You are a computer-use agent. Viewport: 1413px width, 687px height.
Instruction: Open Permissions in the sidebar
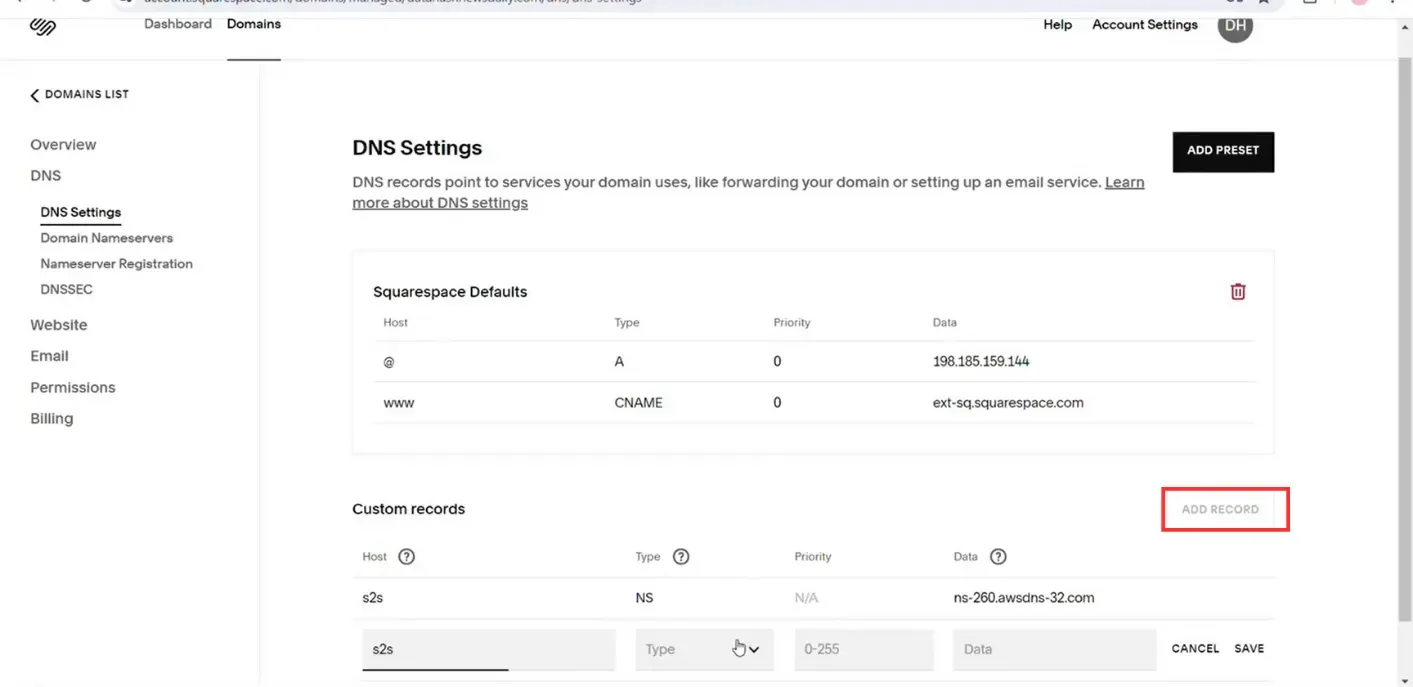(73, 388)
